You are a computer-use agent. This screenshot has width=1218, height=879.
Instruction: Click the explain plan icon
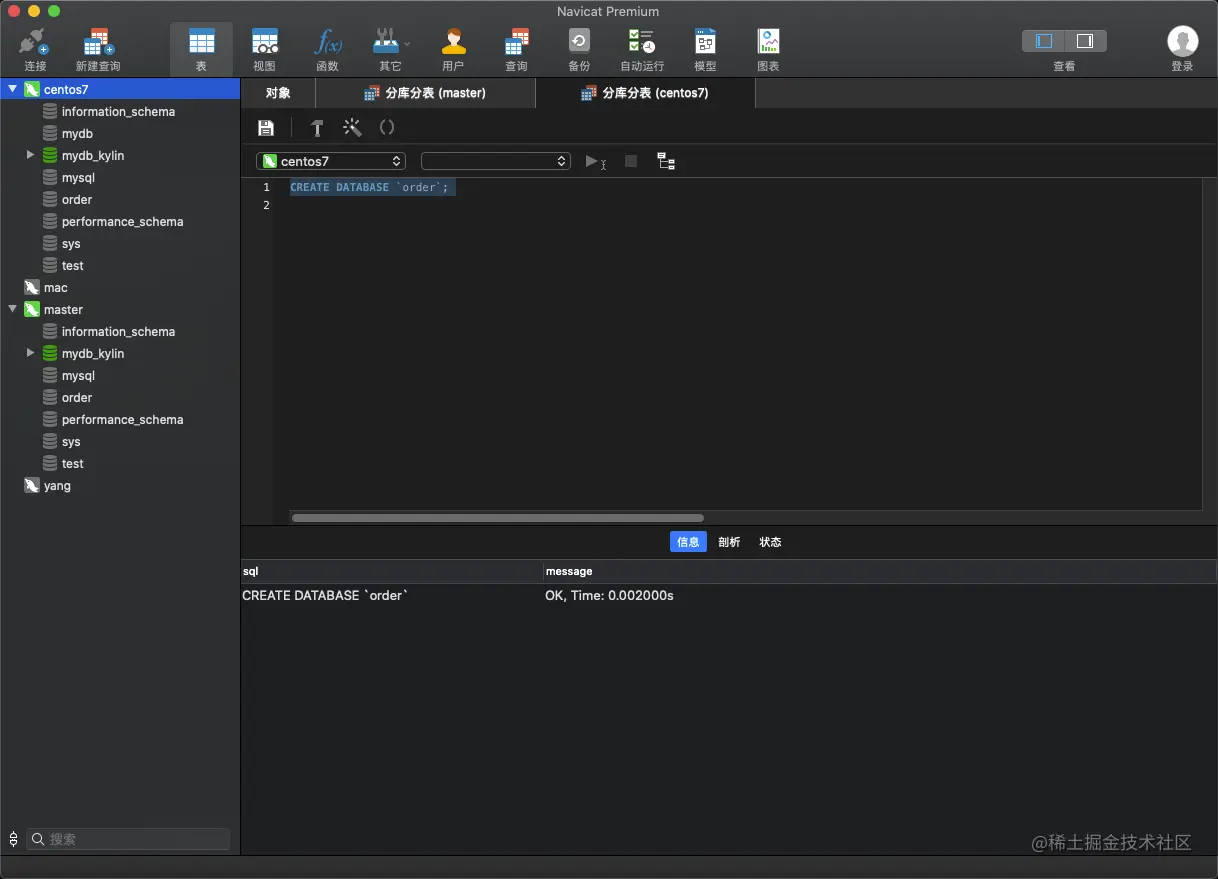pos(666,161)
